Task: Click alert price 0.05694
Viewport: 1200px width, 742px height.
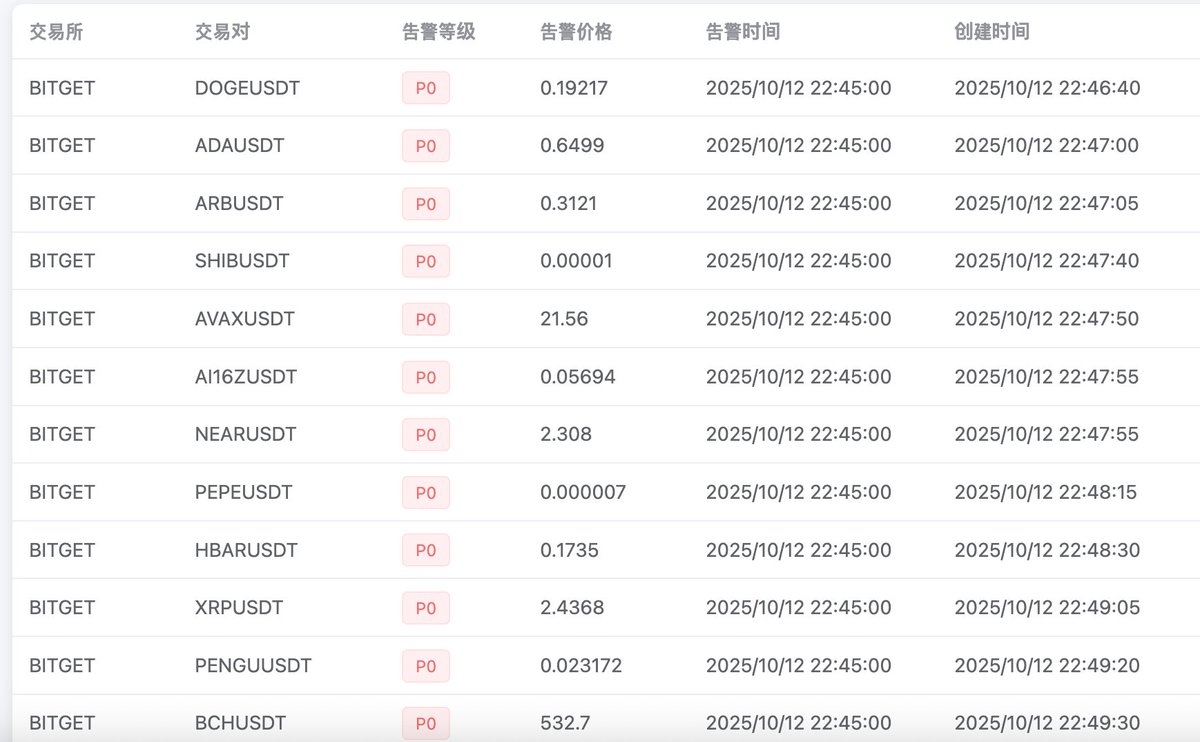Action: pos(578,377)
